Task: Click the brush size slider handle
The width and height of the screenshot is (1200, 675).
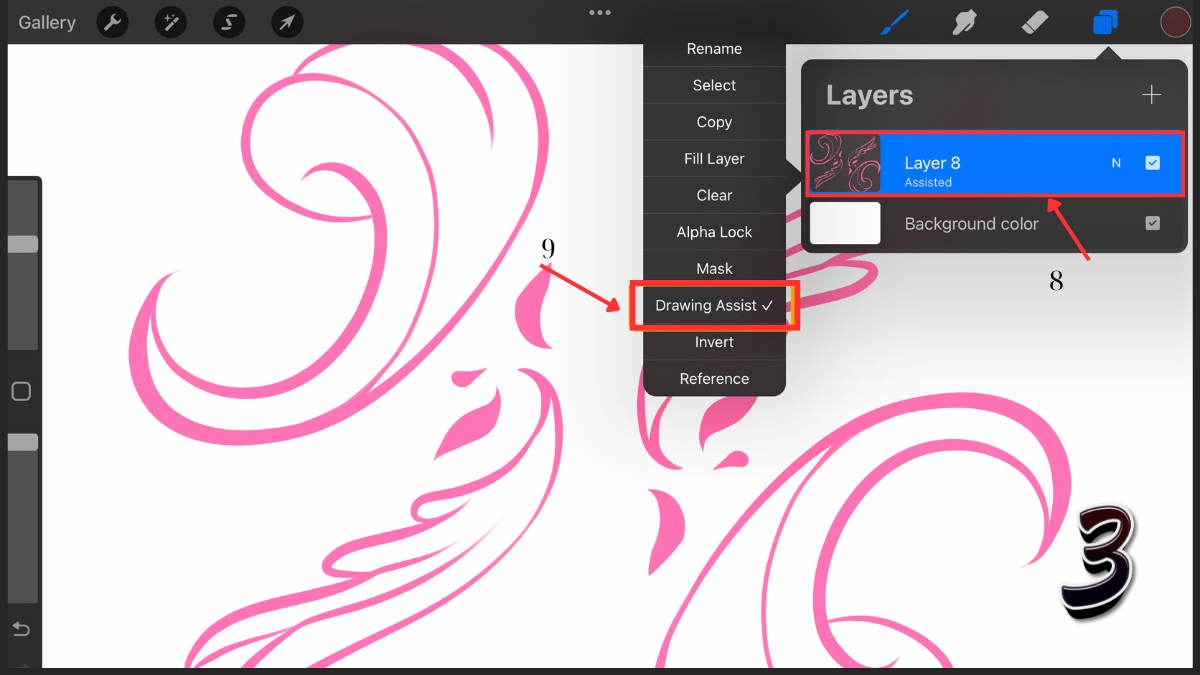Action: tap(22, 244)
